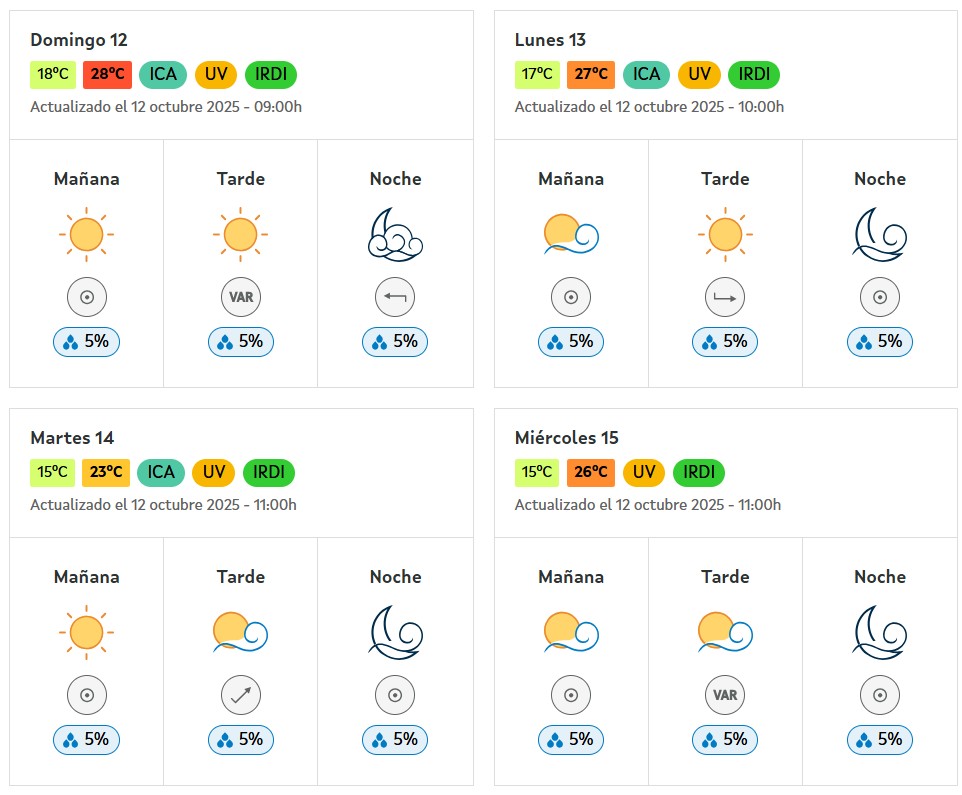962x795 pixels.
Task: Select the Miércoles 15 day heading
Action: [566, 438]
